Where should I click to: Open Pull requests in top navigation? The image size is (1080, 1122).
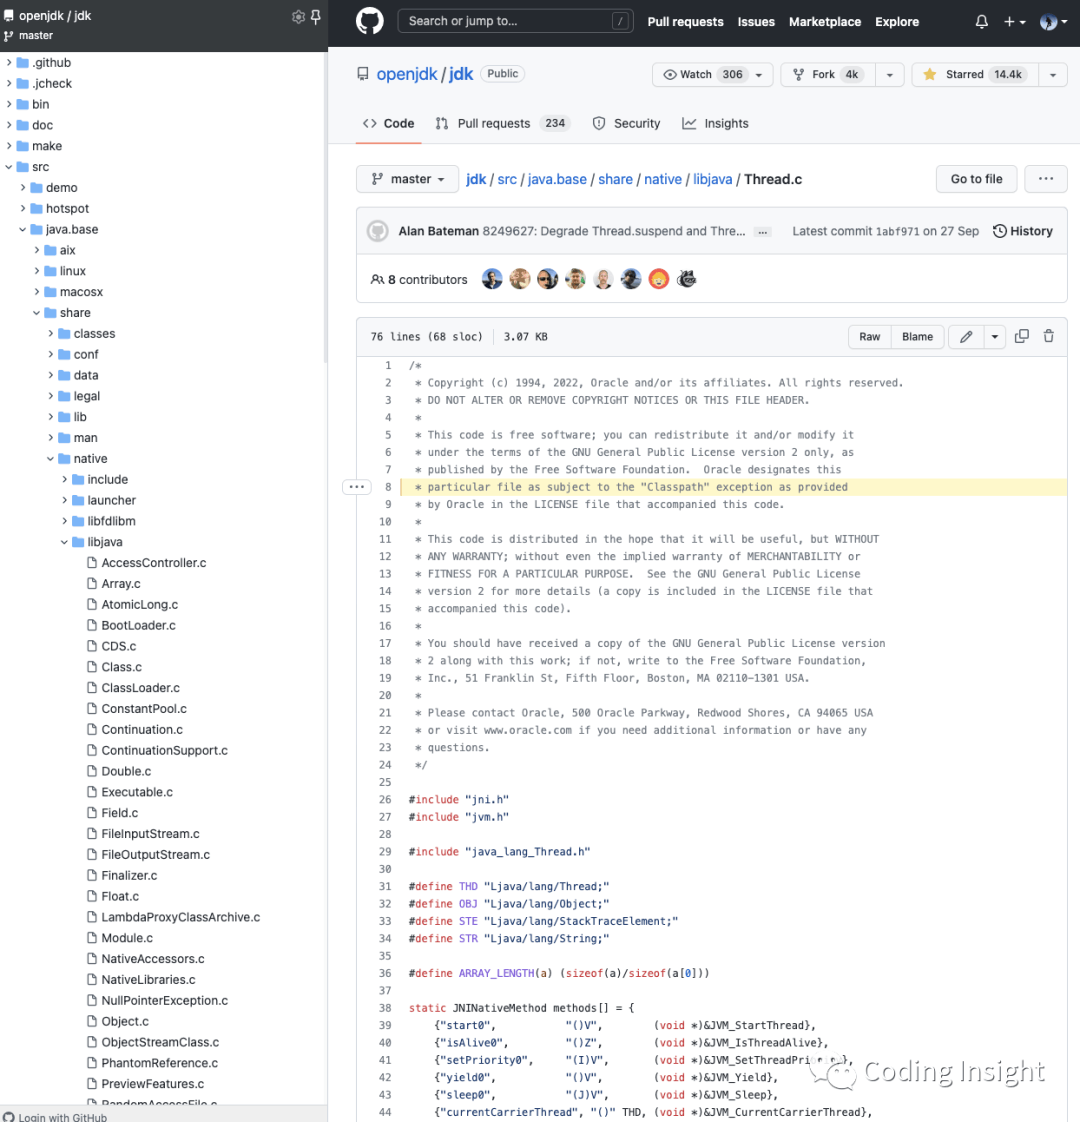685,21
